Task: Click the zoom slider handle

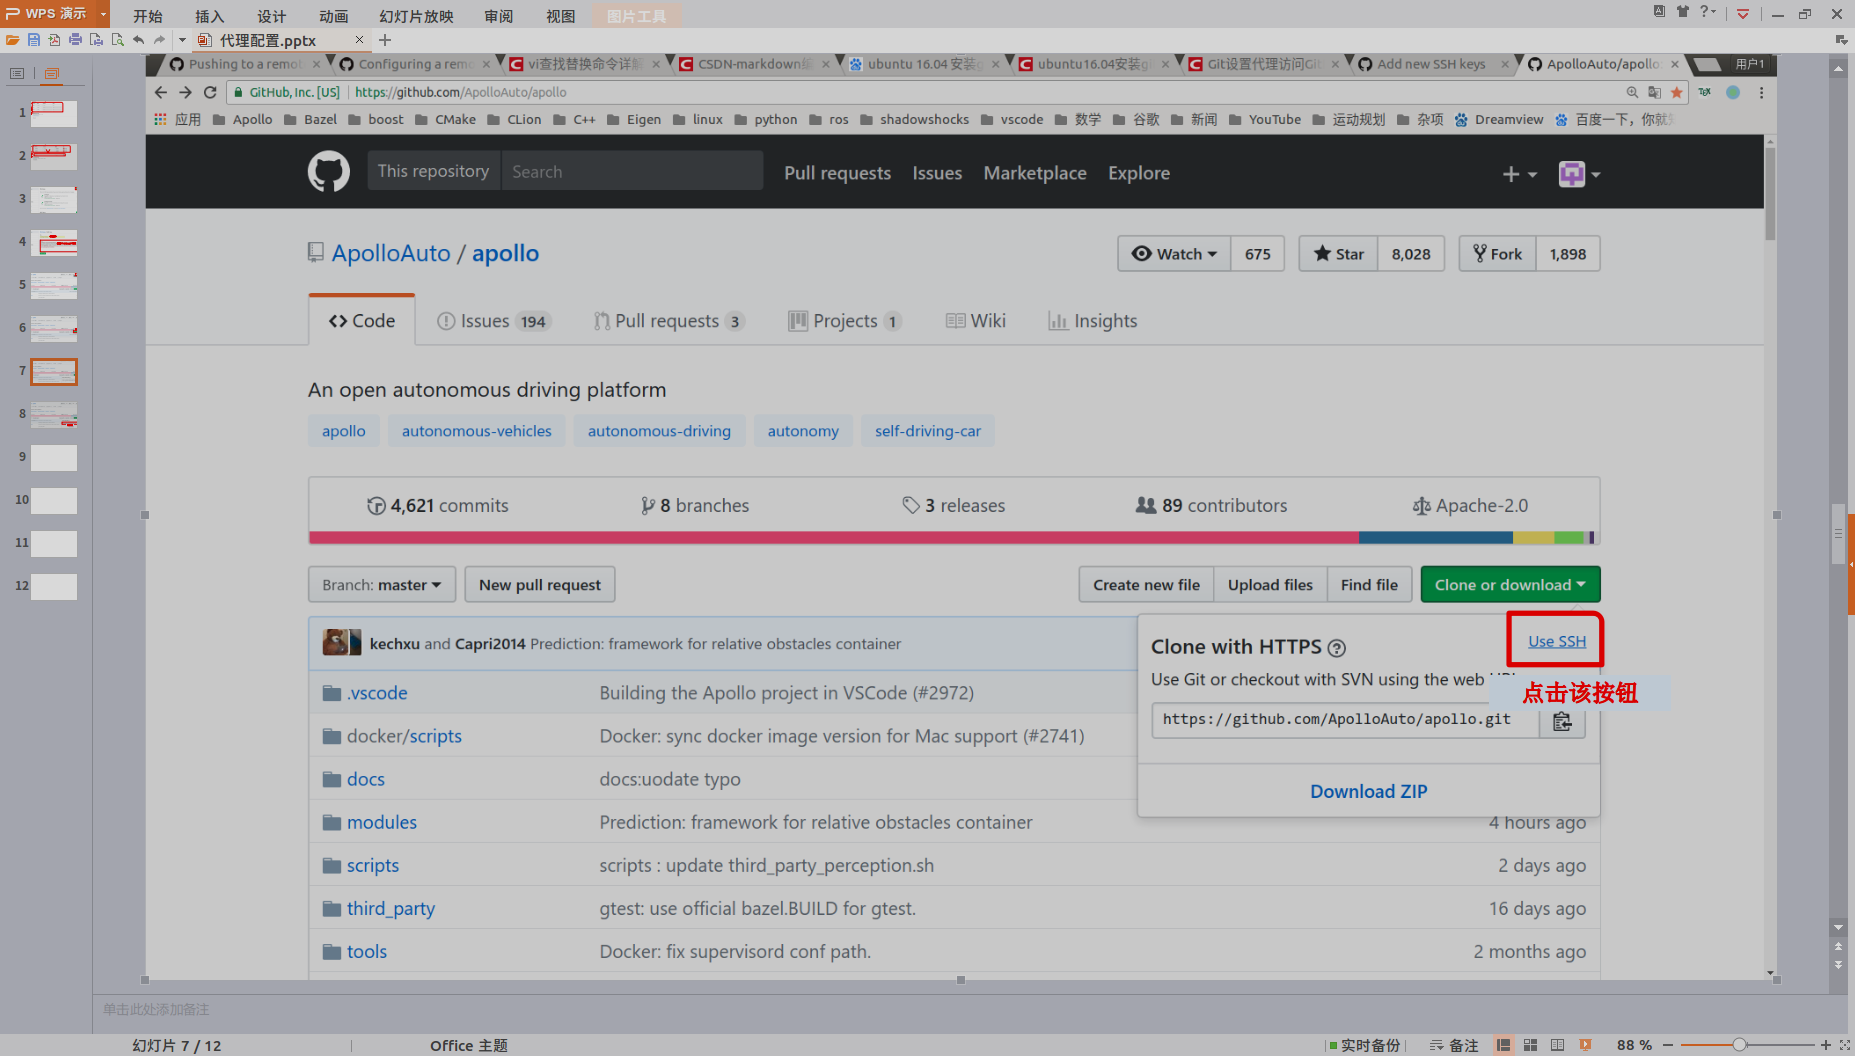Action: [x=1740, y=1045]
